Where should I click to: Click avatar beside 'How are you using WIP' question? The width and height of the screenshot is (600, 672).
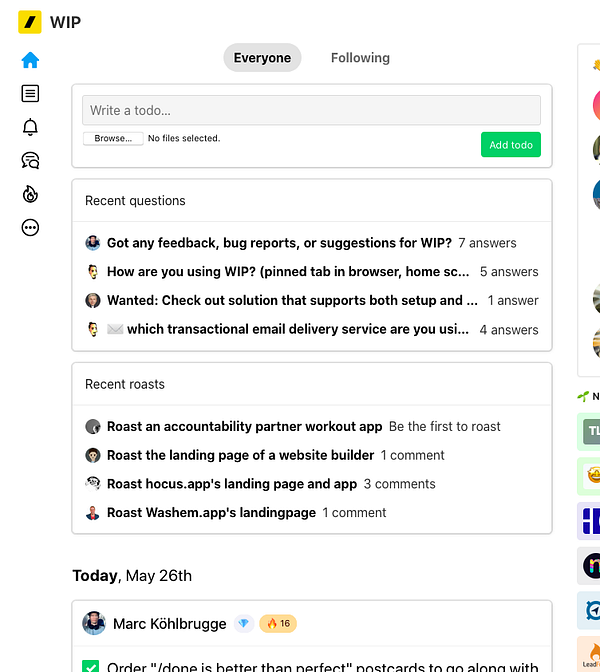93,272
